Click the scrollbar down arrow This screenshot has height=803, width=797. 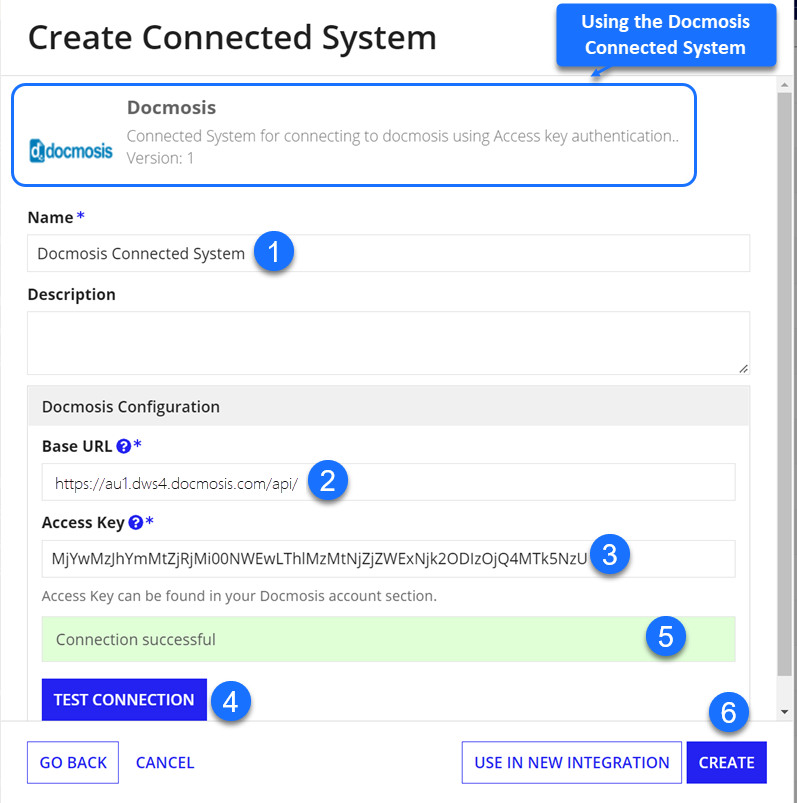784,711
